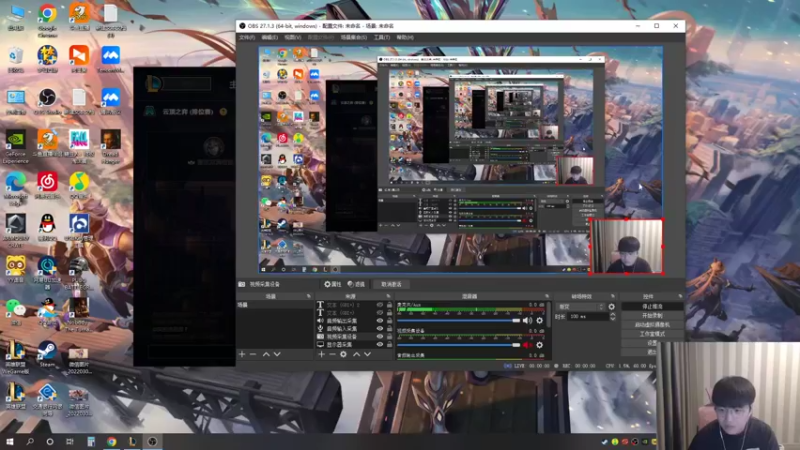Open View menu in OBS
This screenshot has width=800, height=450.
[292, 37]
